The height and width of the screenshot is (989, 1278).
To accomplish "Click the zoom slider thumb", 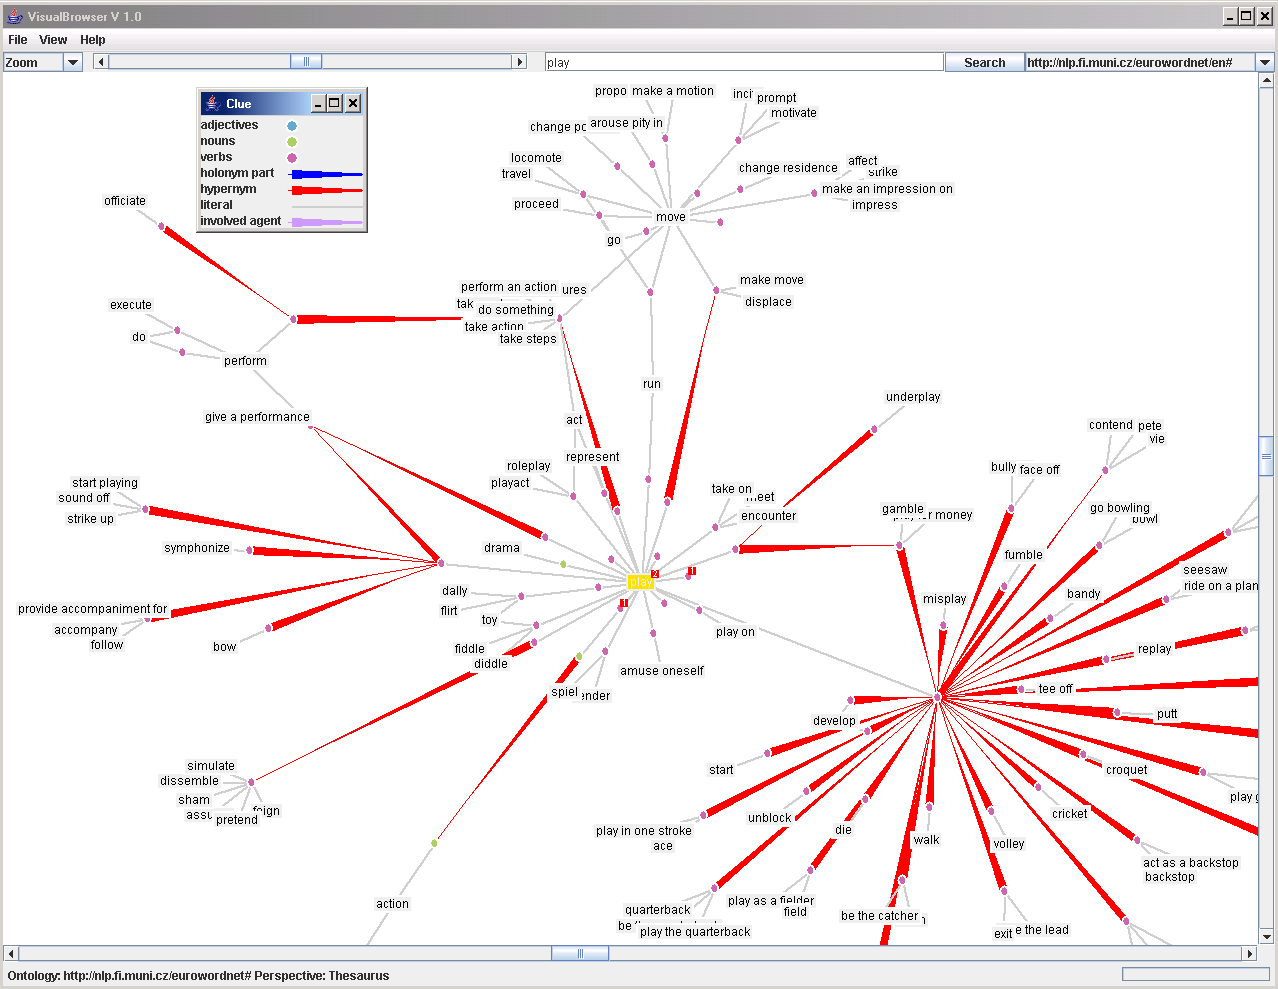I will 306,62.
